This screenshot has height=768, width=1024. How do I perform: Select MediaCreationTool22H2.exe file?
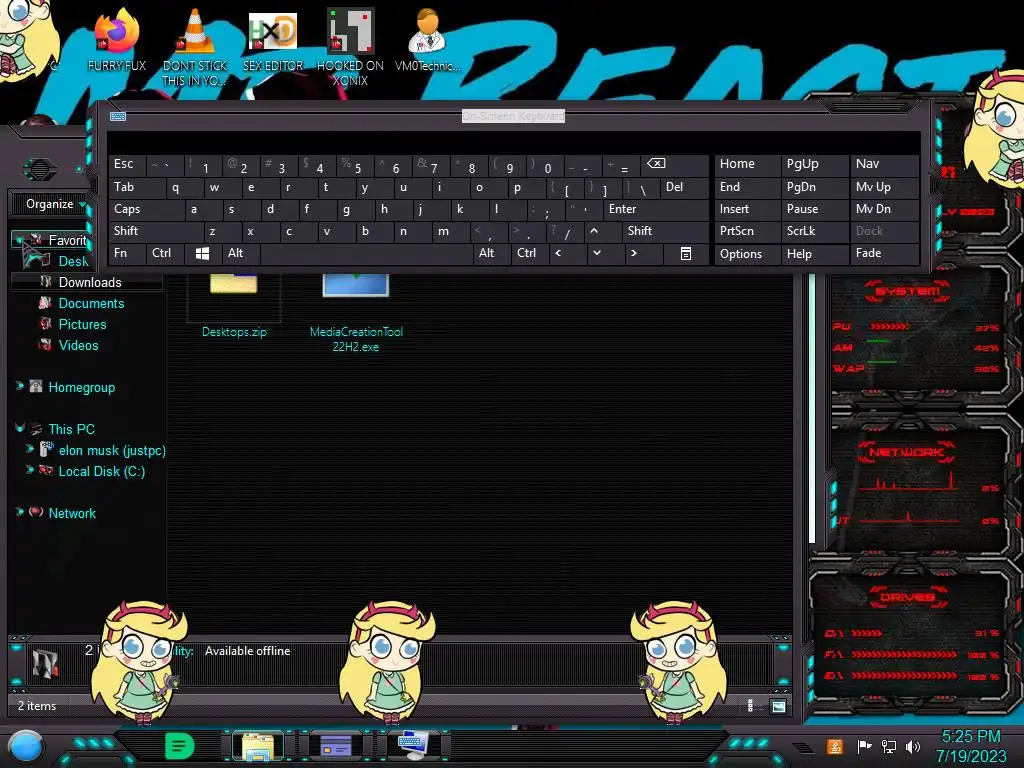(x=356, y=312)
